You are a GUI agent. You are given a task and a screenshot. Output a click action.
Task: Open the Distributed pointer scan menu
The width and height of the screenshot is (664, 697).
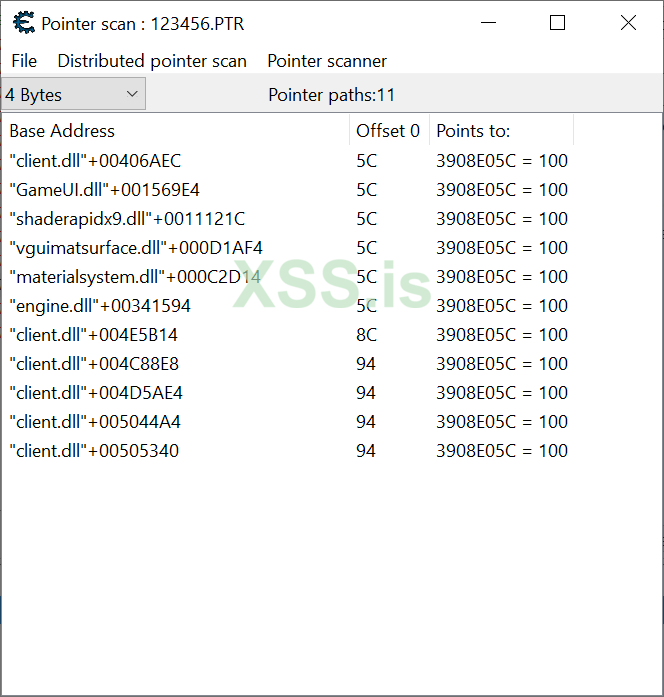(x=152, y=61)
